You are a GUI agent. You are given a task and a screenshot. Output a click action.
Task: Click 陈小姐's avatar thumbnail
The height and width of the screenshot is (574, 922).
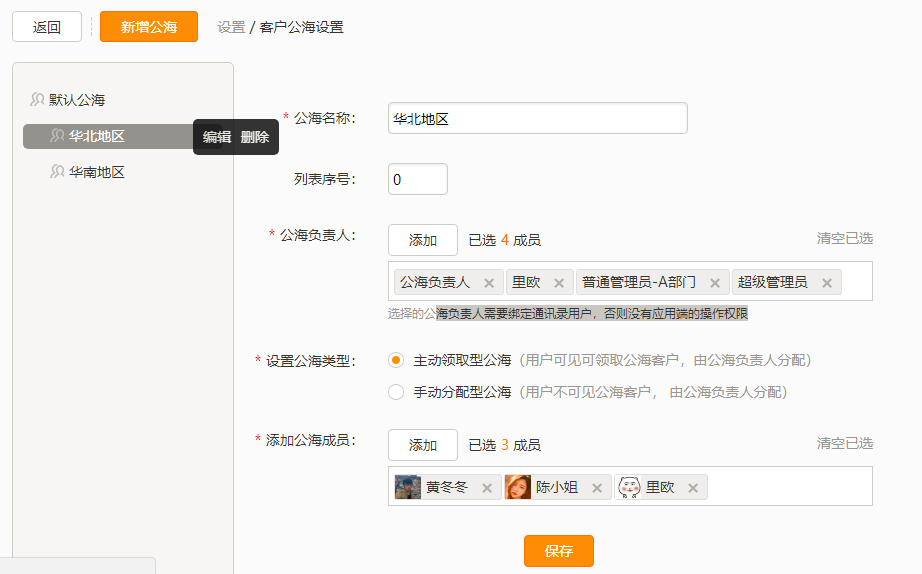pyautogui.click(x=518, y=488)
